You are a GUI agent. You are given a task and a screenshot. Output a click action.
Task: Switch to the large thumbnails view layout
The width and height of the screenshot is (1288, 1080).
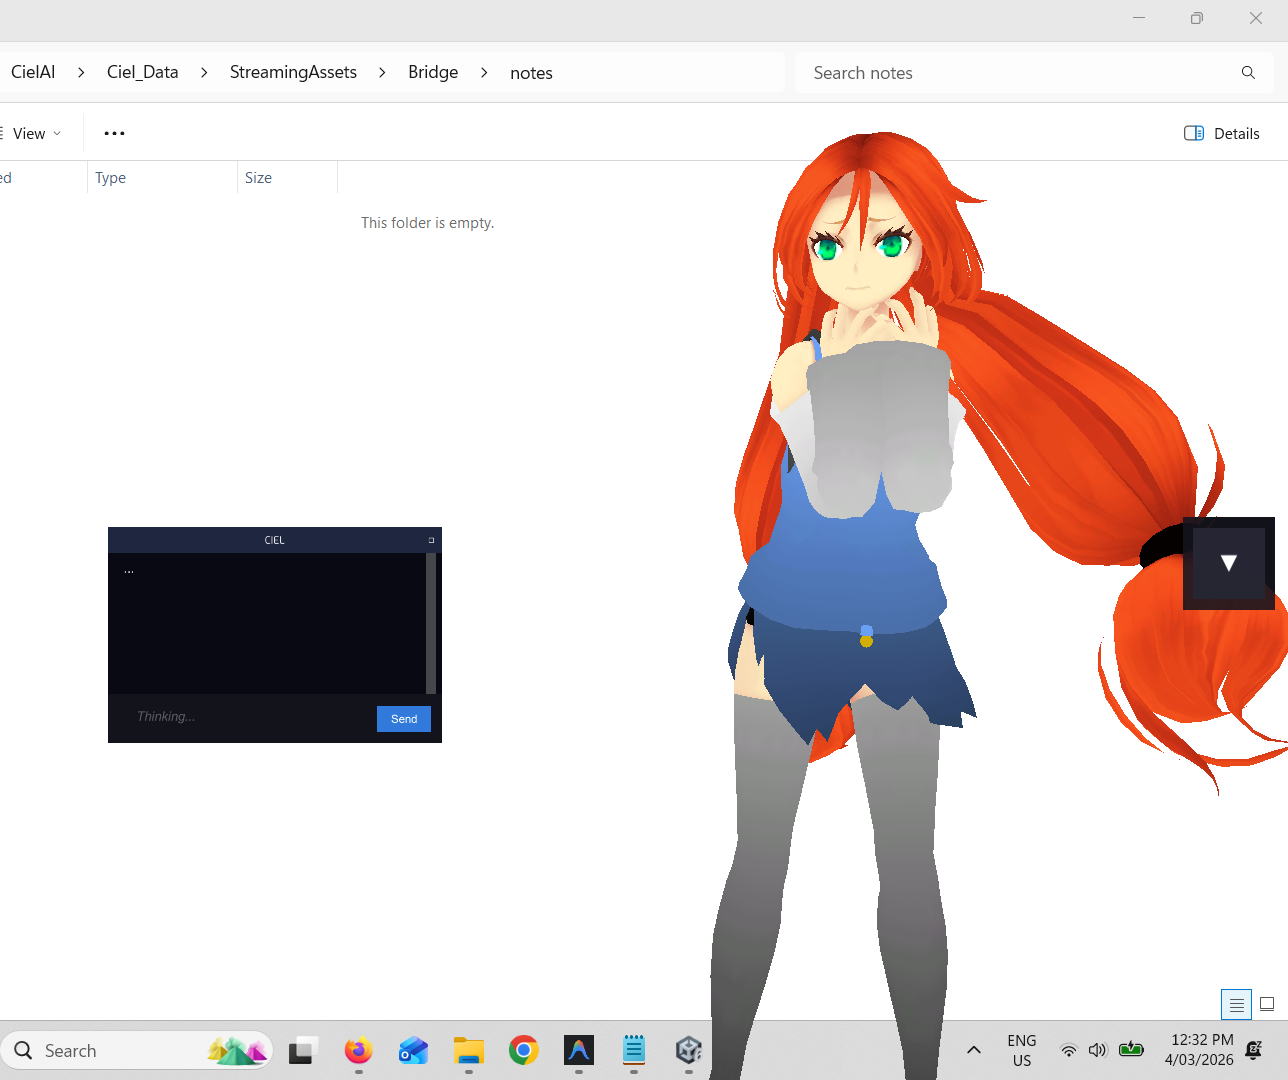point(1267,1004)
